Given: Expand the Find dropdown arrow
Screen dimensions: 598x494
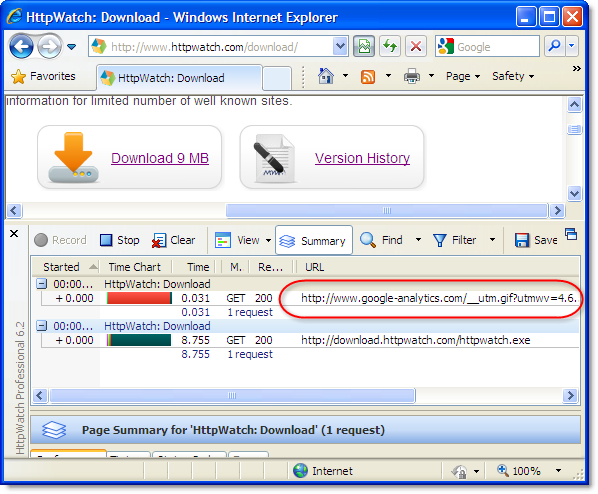Looking at the screenshot, I should (418, 240).
